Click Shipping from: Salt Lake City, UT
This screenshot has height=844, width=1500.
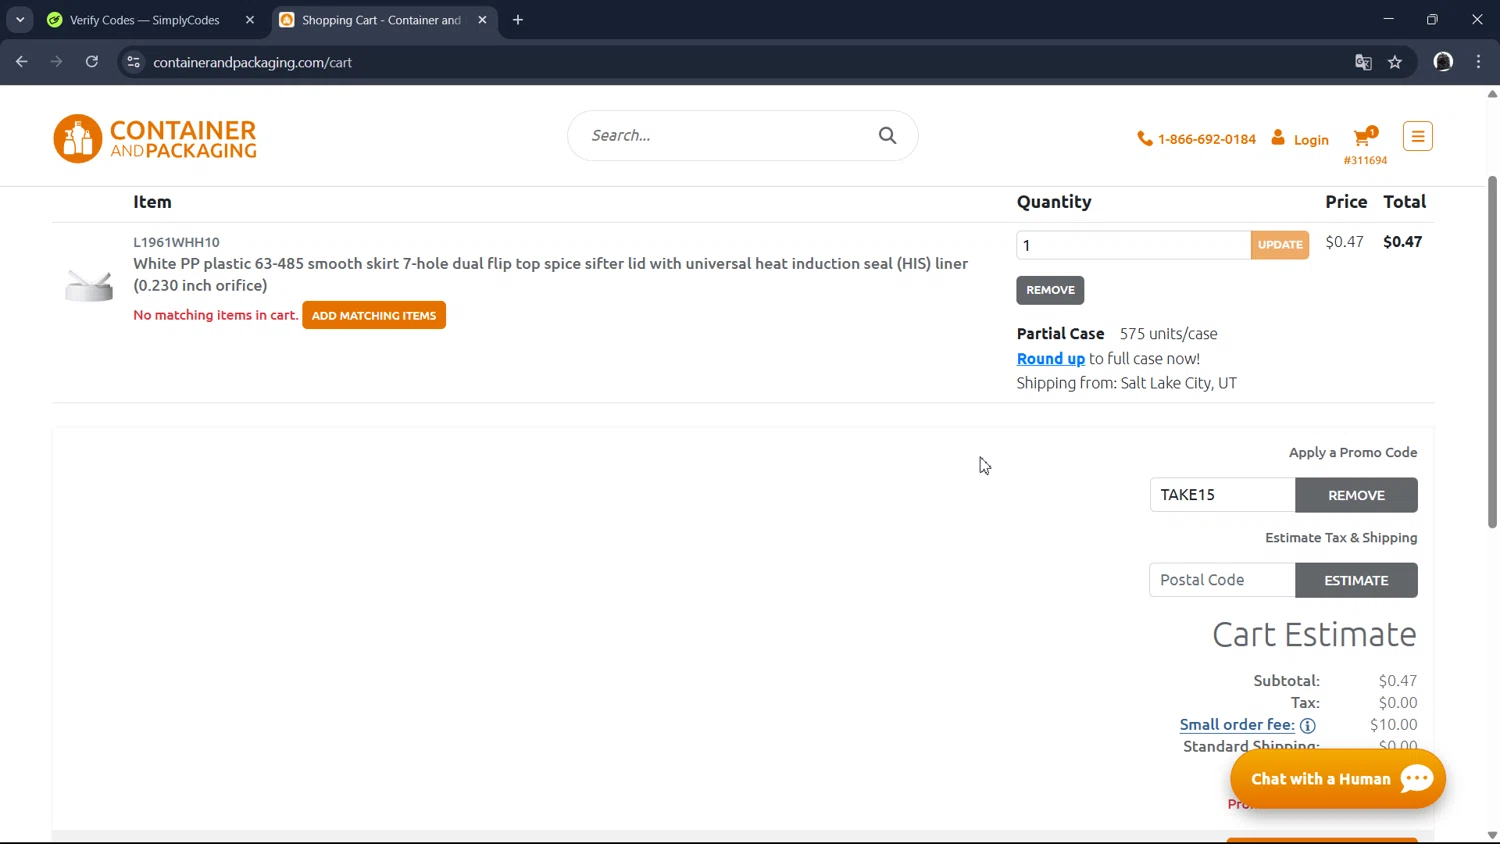1127,383
